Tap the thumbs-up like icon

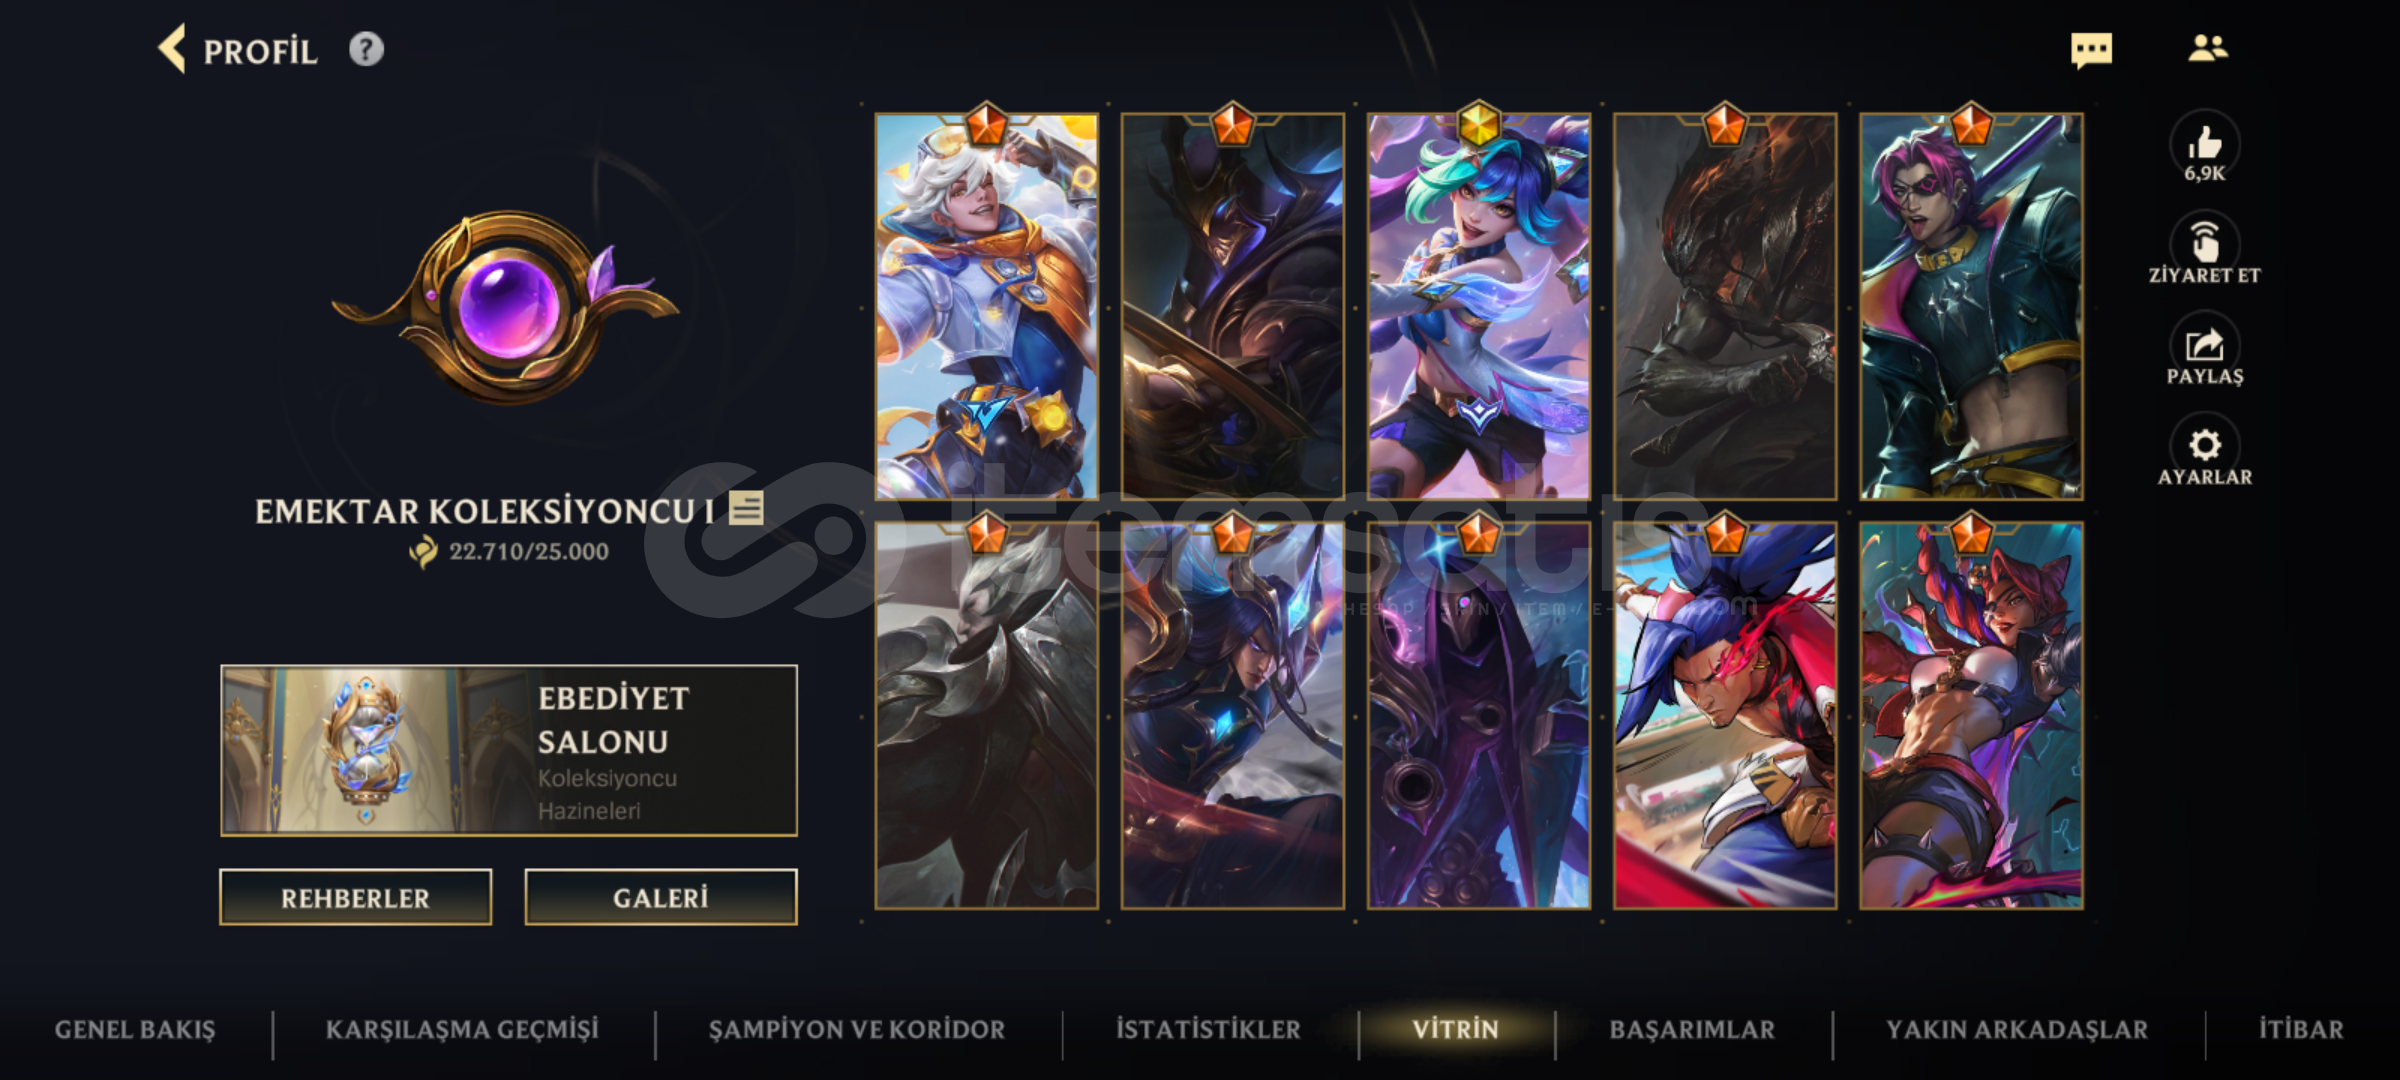tap(2204, 145)
